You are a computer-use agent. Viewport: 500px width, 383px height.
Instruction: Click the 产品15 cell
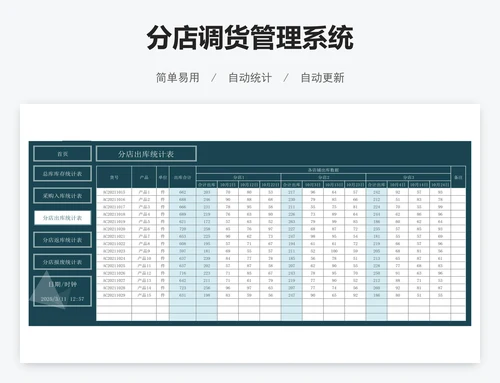click(144, 295)
